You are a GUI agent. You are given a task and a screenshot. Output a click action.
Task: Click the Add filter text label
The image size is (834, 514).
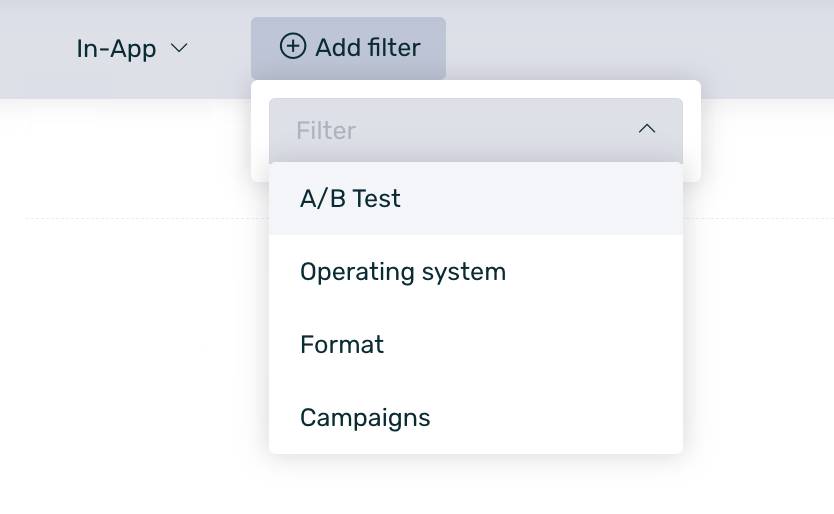(x=367, y=47)
